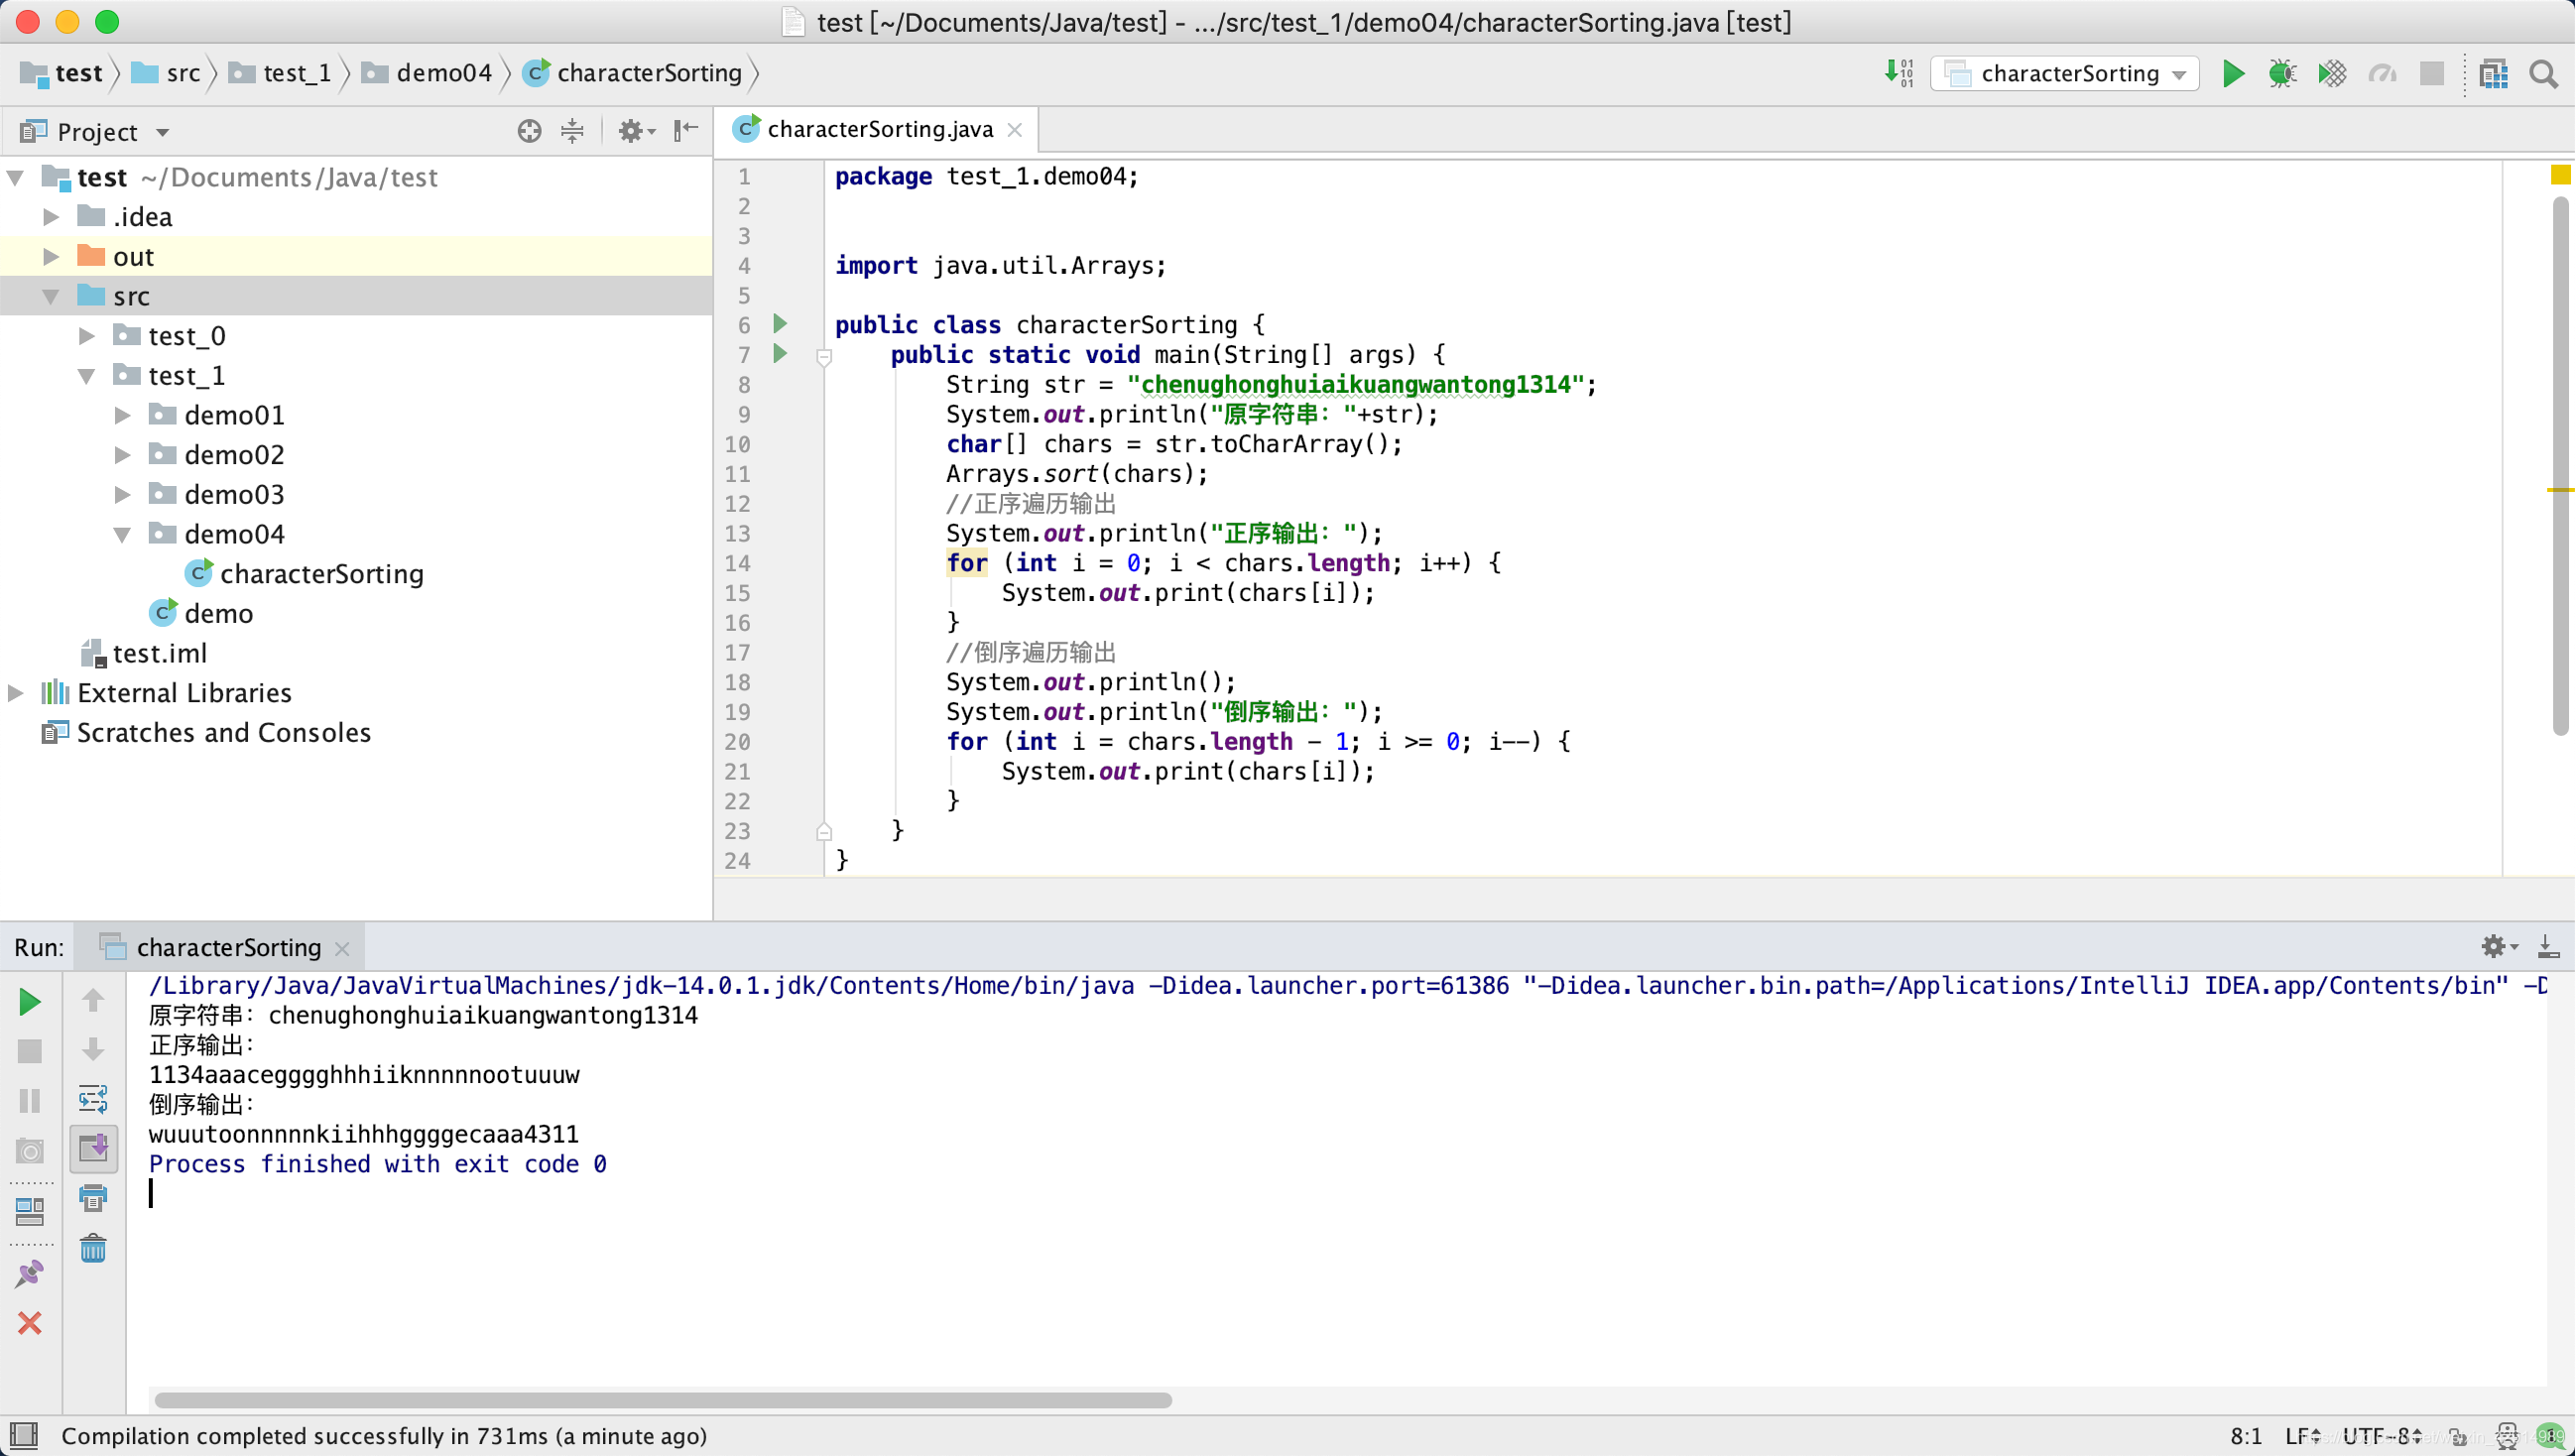Open Project panel settings gear

point(635,131)
